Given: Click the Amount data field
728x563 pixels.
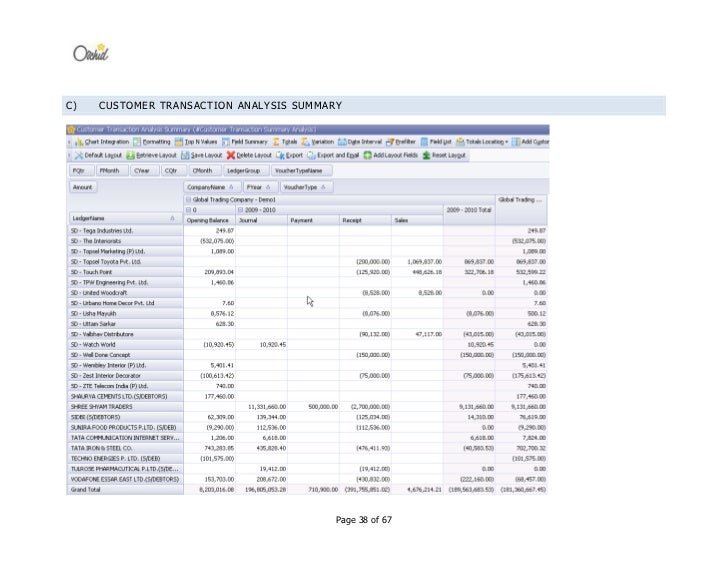Looking at the screenshot, I should click(x=83, y=187).
